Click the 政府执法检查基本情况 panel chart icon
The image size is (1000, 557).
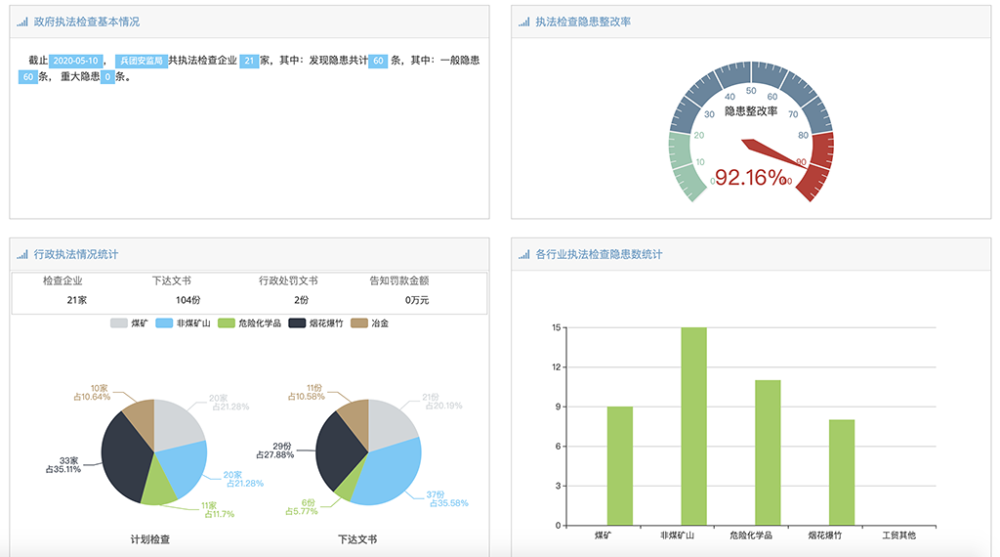pos(22,22)
